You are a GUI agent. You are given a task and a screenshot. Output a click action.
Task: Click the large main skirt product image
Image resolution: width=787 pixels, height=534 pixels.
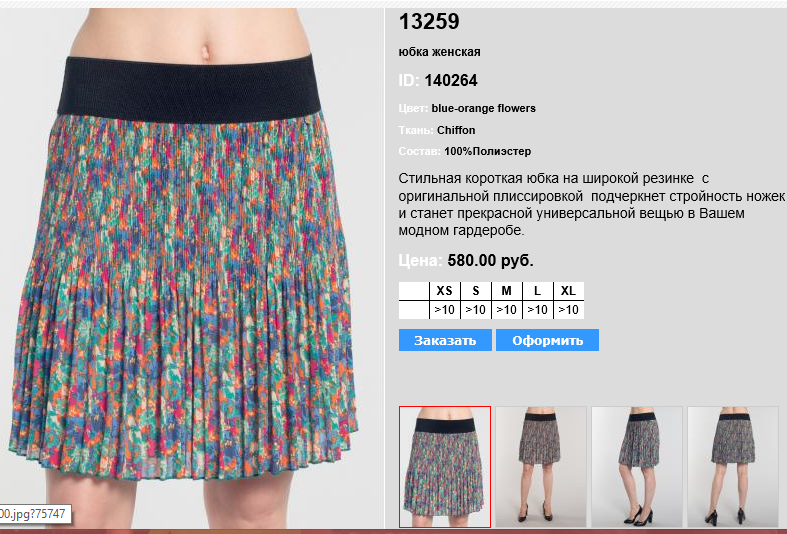coord(192,268)
